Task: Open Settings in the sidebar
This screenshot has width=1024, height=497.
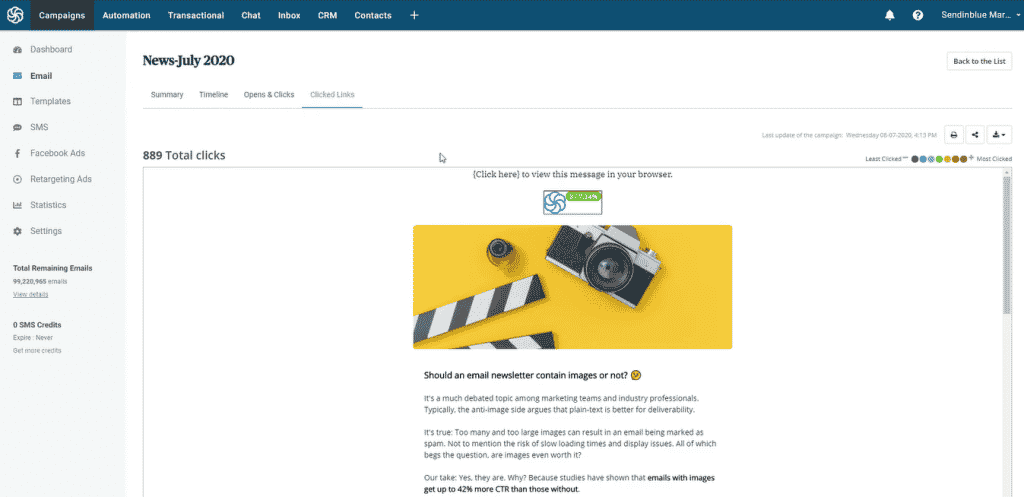Action: pos(45,231)
